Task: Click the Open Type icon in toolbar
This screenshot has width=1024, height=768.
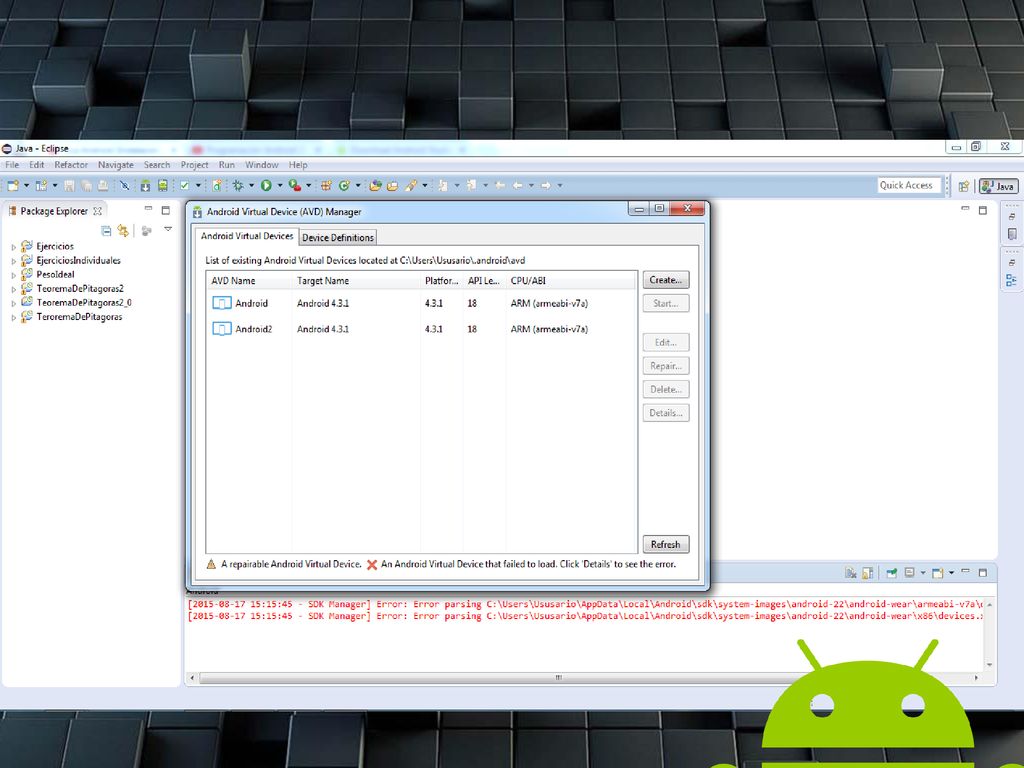Action: pos(375,185)
